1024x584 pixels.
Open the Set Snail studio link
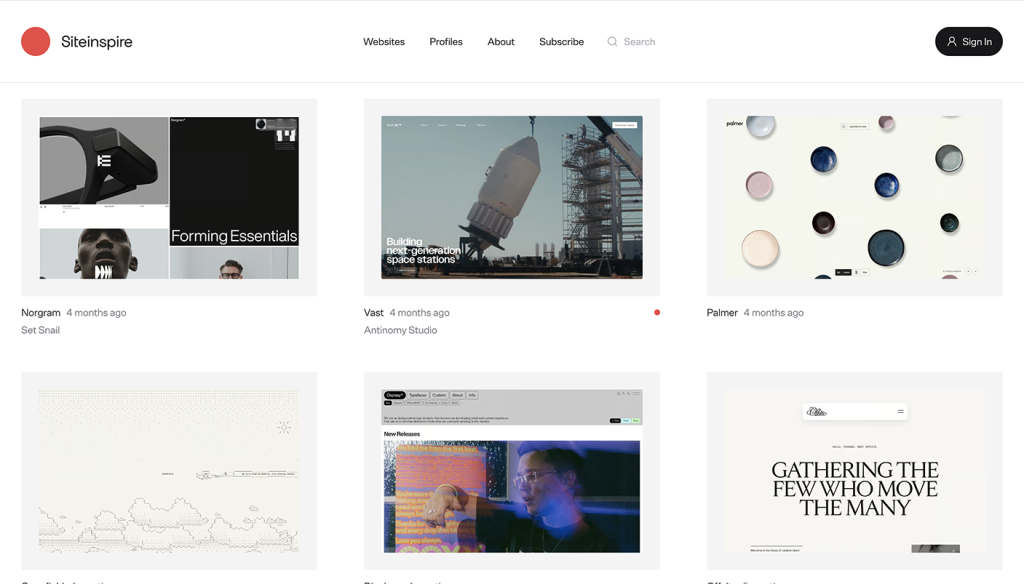click(x=41, y=330)
